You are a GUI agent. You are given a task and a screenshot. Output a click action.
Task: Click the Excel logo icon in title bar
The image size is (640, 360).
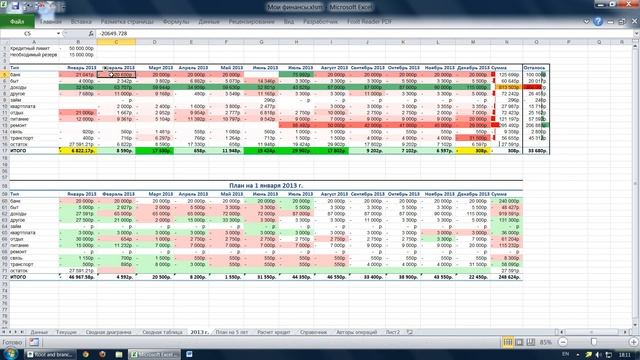click(x=3, y=5)
